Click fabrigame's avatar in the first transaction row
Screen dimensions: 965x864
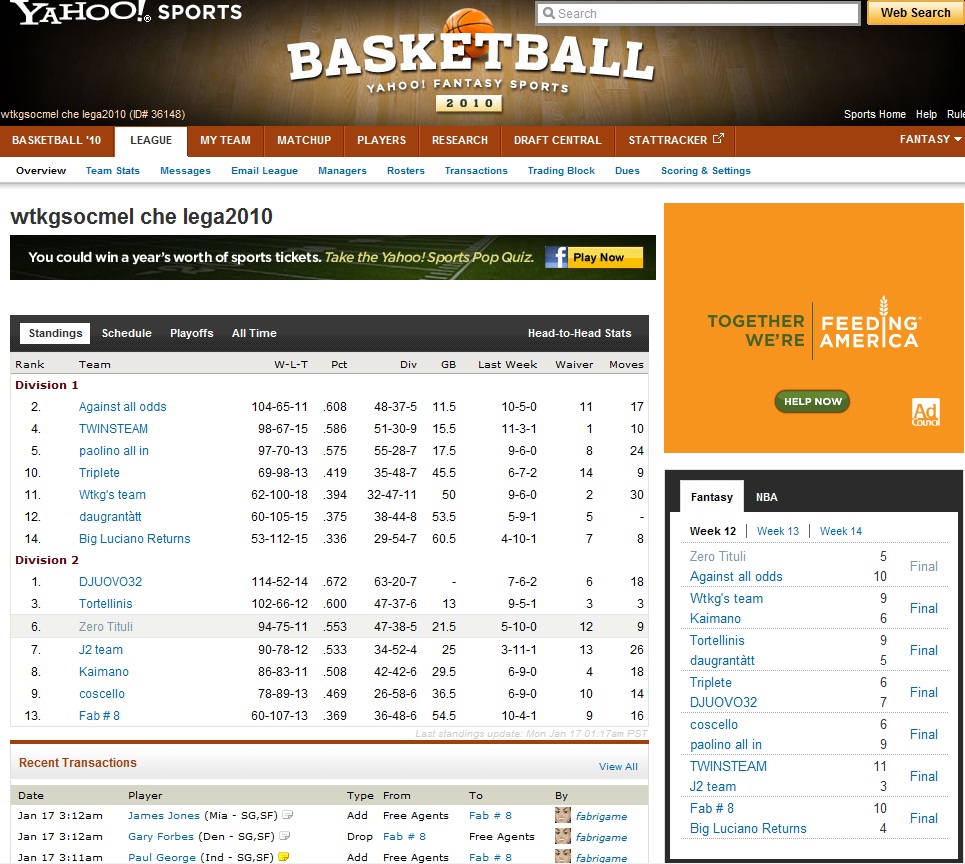click(x=563, y=815)
